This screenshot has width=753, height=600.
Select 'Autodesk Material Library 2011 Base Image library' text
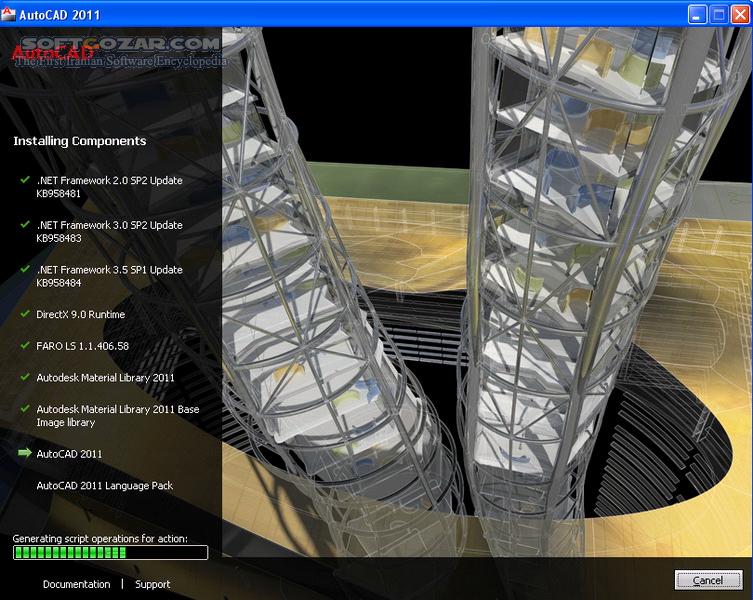pos(118,416)
